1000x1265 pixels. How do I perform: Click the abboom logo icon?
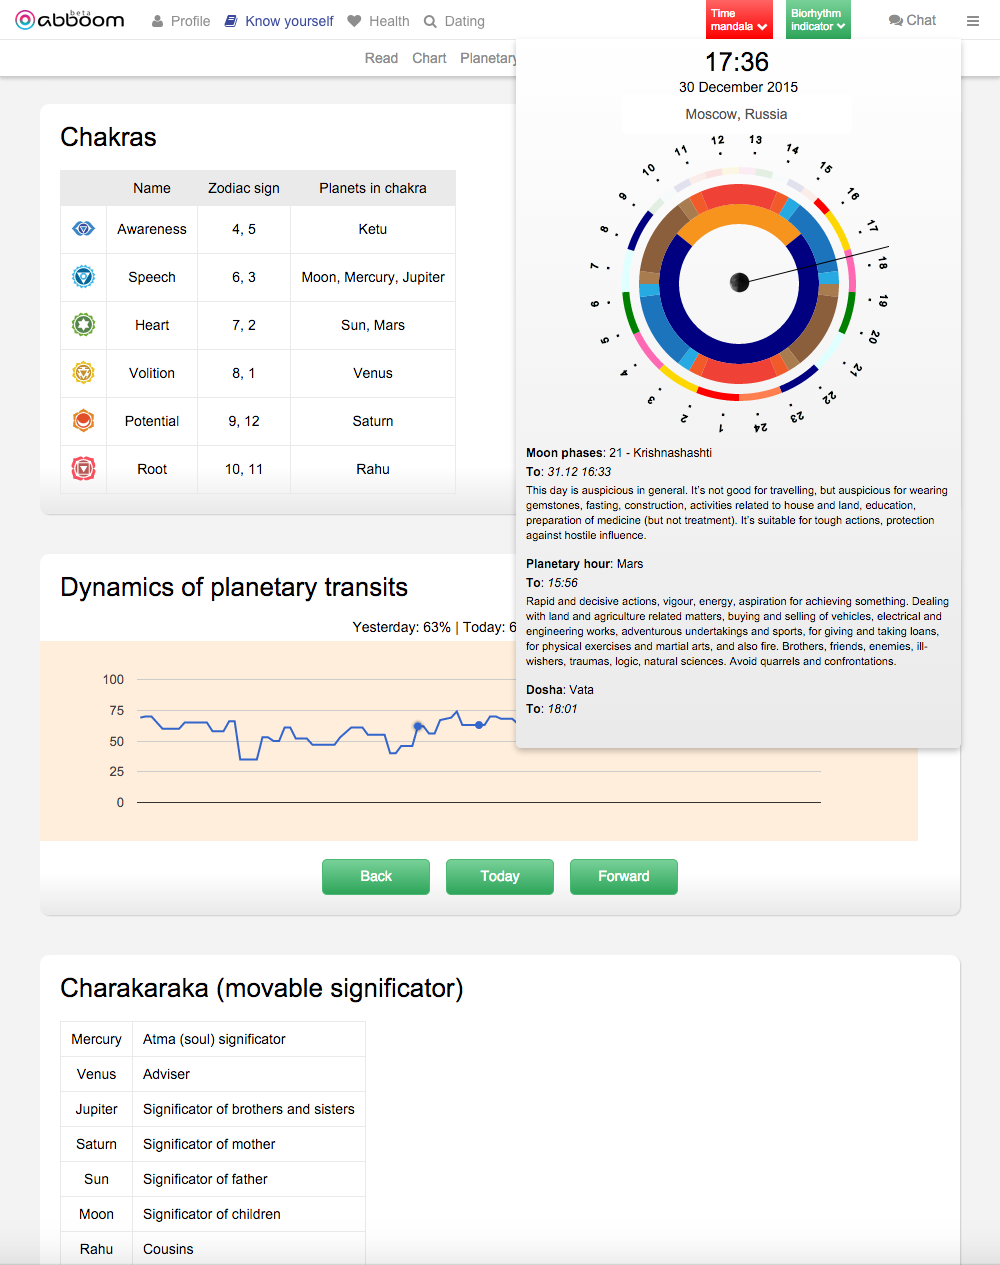[25, 20]
